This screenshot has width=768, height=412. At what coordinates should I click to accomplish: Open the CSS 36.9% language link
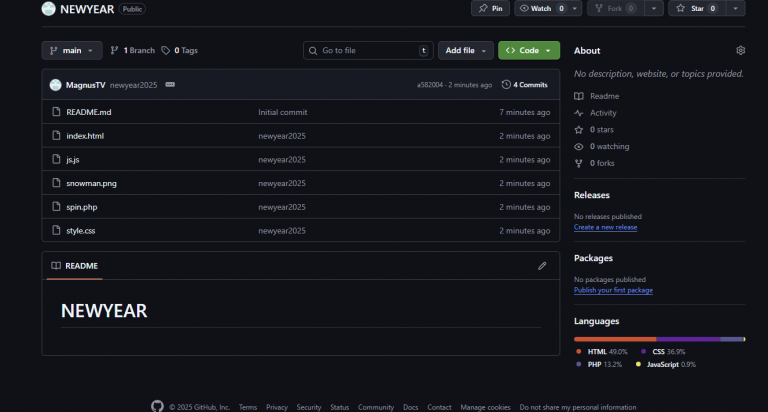pos(663,352)
